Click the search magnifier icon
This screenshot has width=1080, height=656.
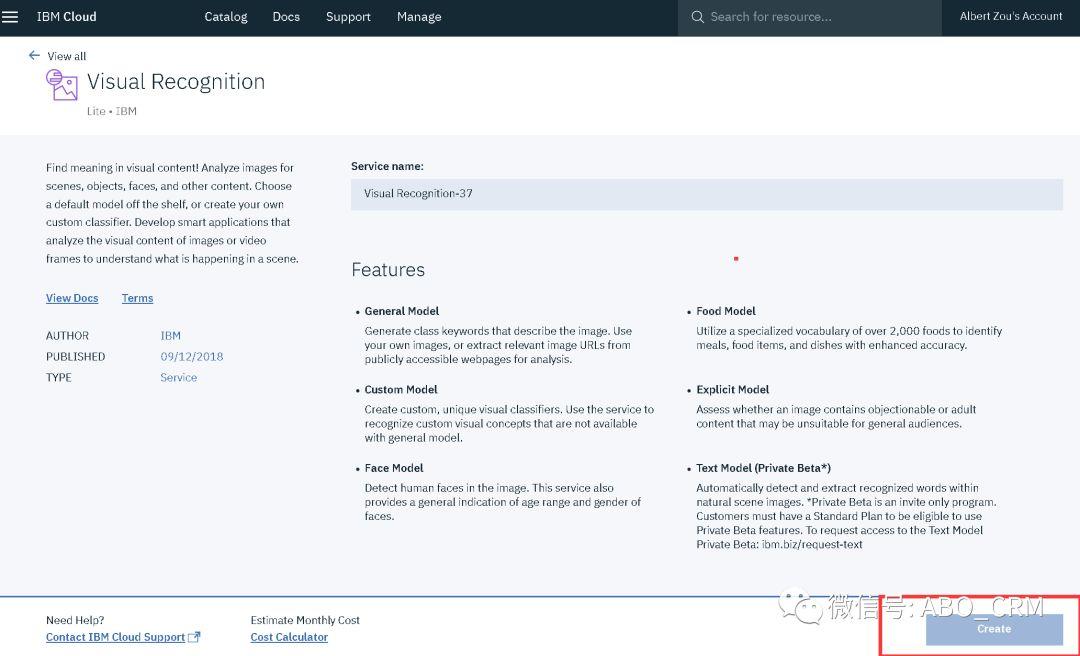(697, 17)
